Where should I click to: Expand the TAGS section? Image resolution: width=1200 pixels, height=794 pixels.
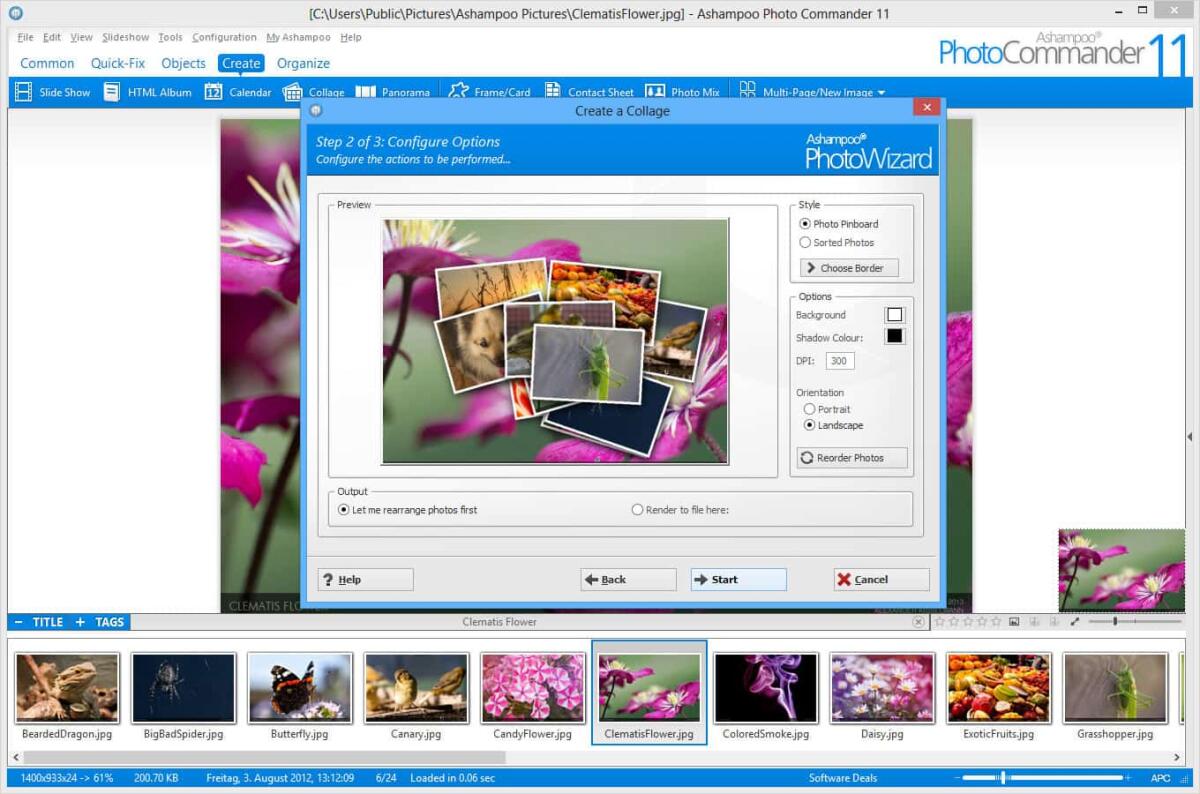click(101, 622)
